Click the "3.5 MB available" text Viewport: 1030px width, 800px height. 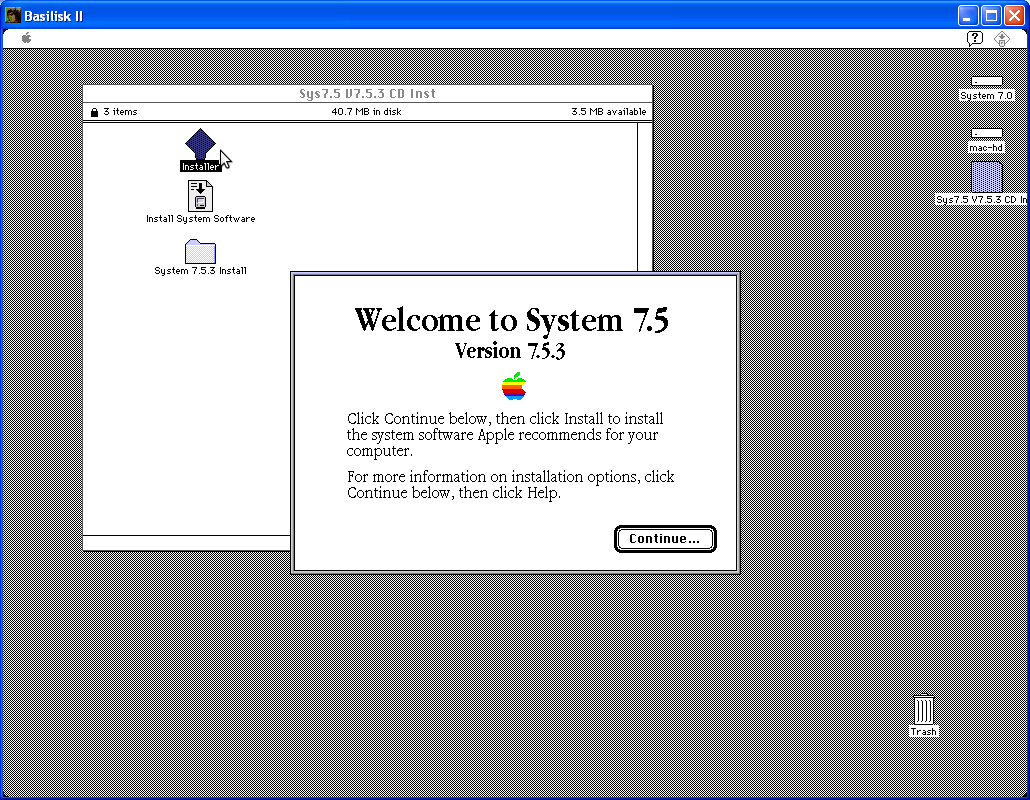point(608,112)
